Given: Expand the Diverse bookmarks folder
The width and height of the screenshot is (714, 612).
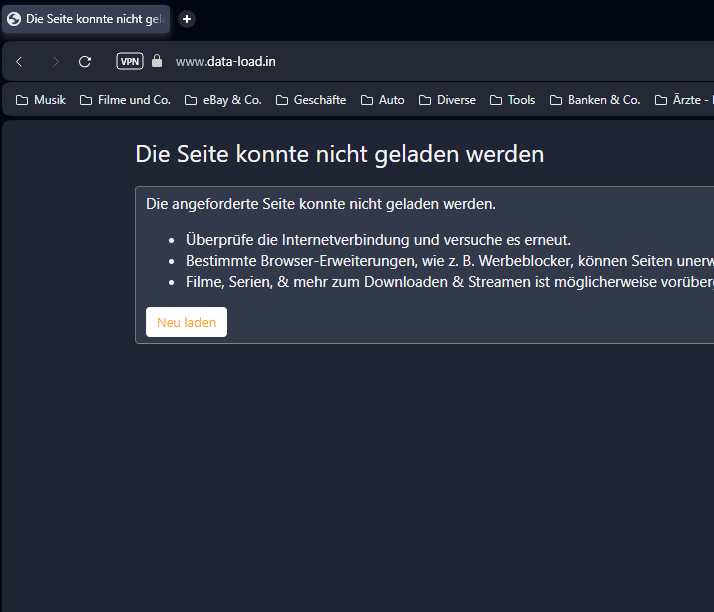Looking at the screenshot, I should [447, 100].
